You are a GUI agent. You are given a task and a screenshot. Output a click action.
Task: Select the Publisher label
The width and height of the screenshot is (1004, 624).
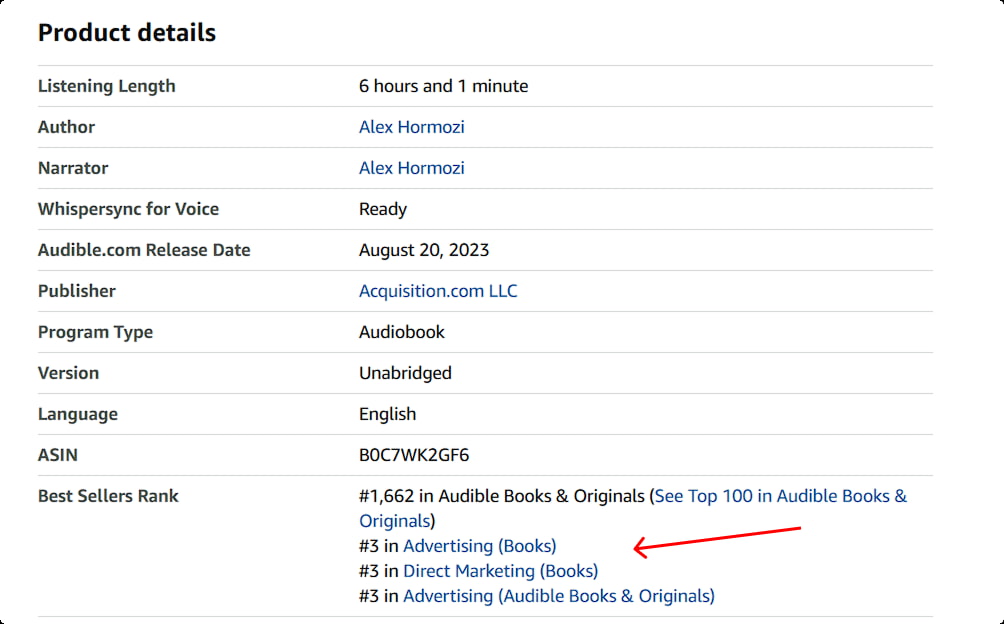tap(77, 291)
